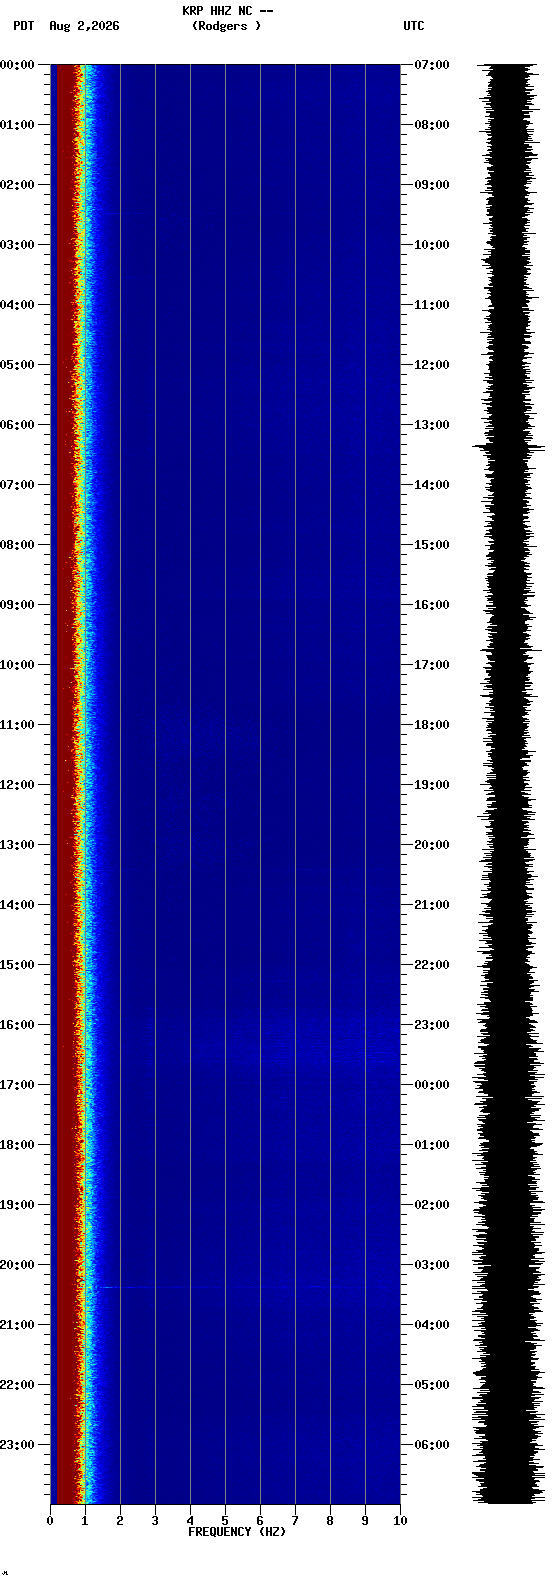Click the UTC '06:00' time label
Image resolution: width=552 pixels, height=1584 pixels.
pyautogui.click(x=431, y=1445)
